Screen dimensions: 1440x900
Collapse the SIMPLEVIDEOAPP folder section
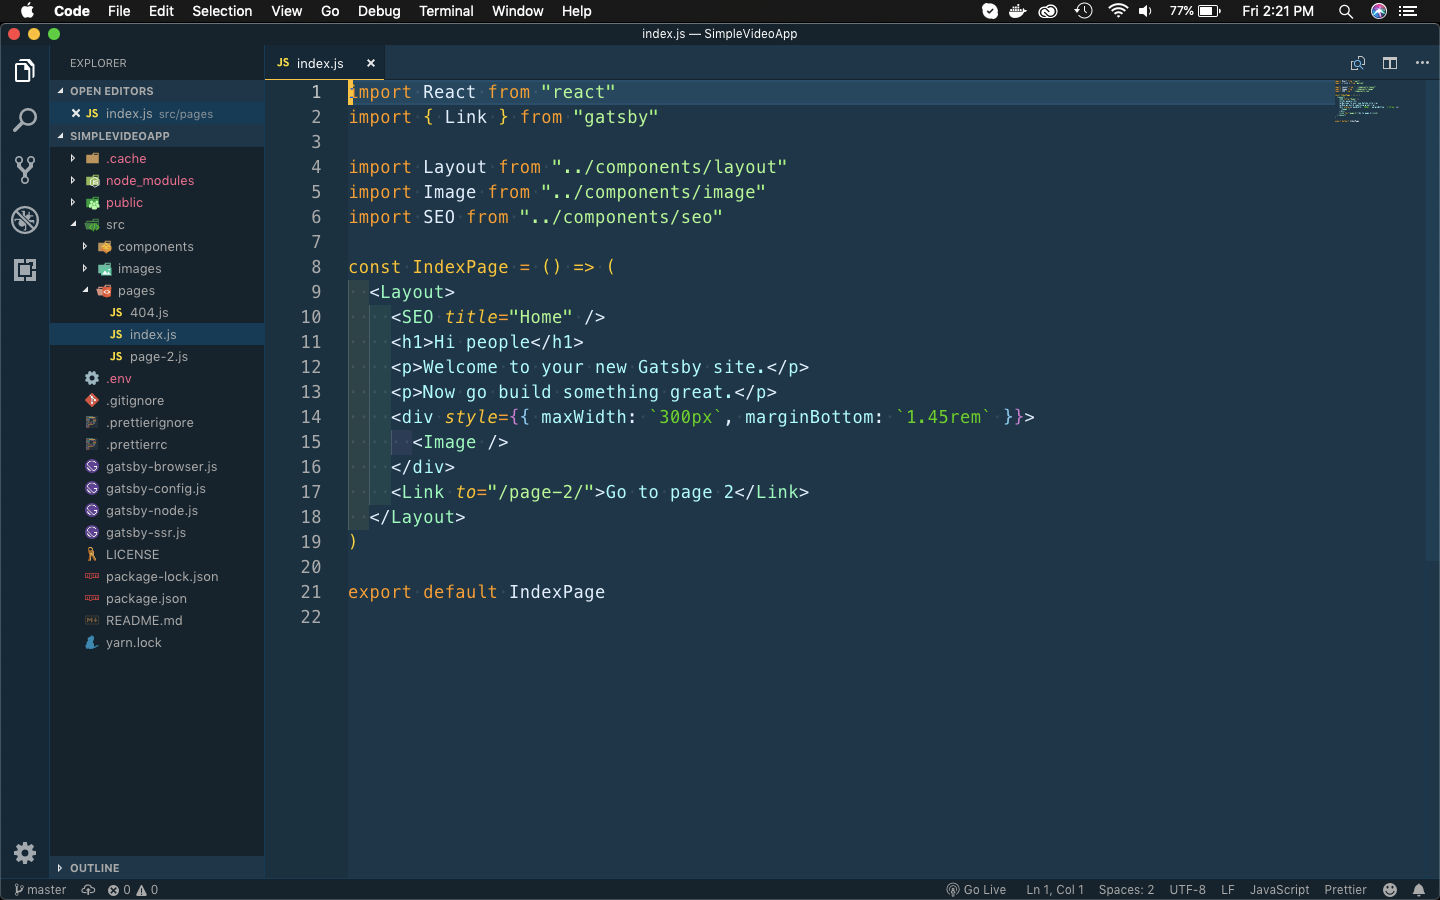(157, 136)
